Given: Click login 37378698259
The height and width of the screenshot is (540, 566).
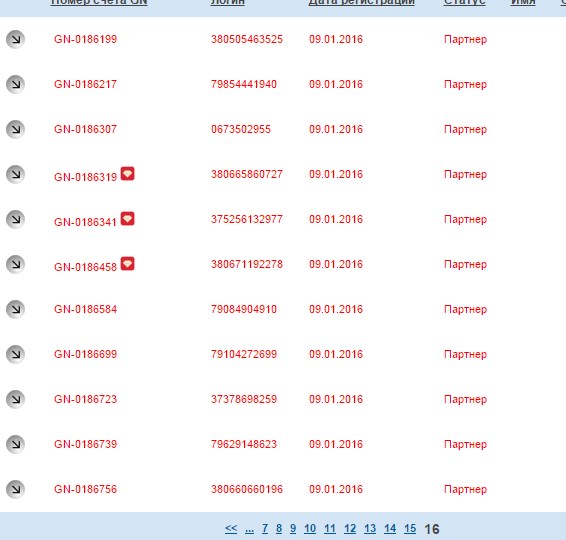Looking at the screenshot, I should pos(244,399).
